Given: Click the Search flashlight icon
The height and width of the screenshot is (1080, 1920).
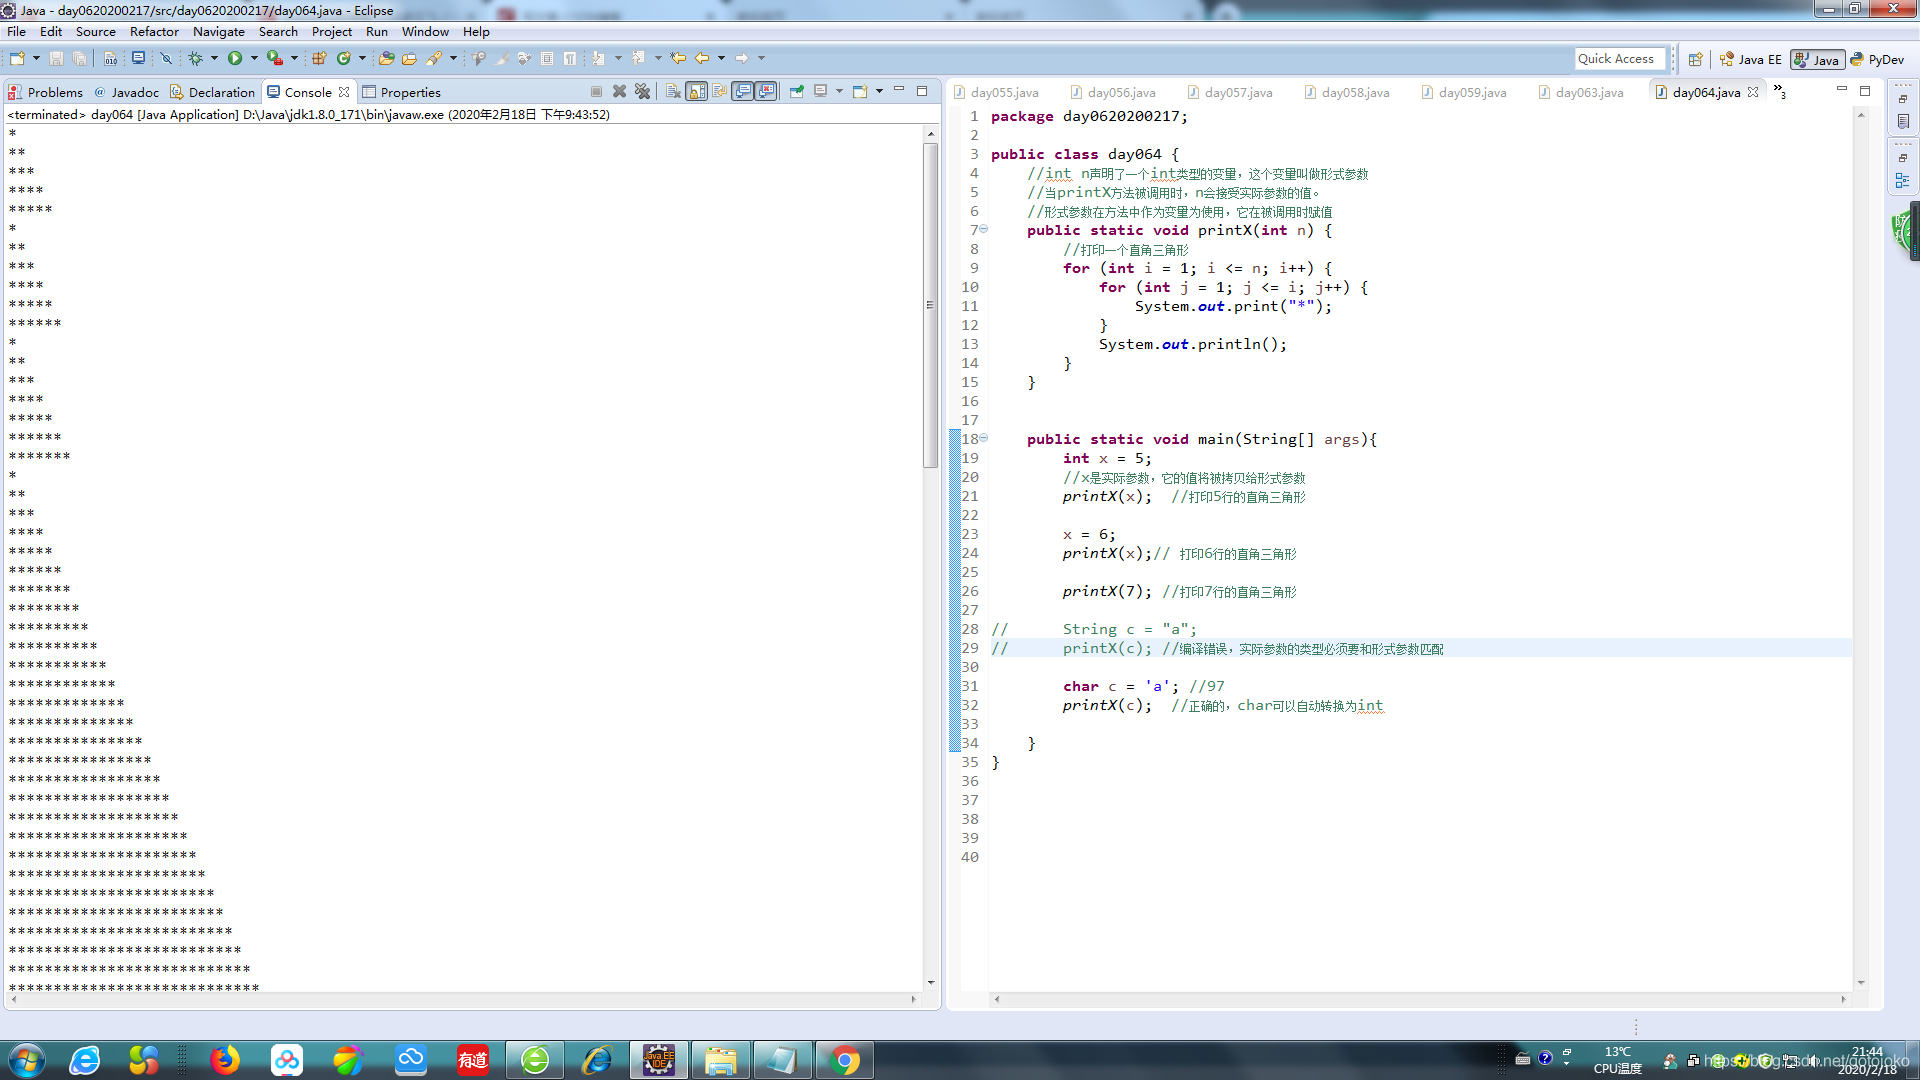Looking at the screenshot, I should (x=434, y=59).
